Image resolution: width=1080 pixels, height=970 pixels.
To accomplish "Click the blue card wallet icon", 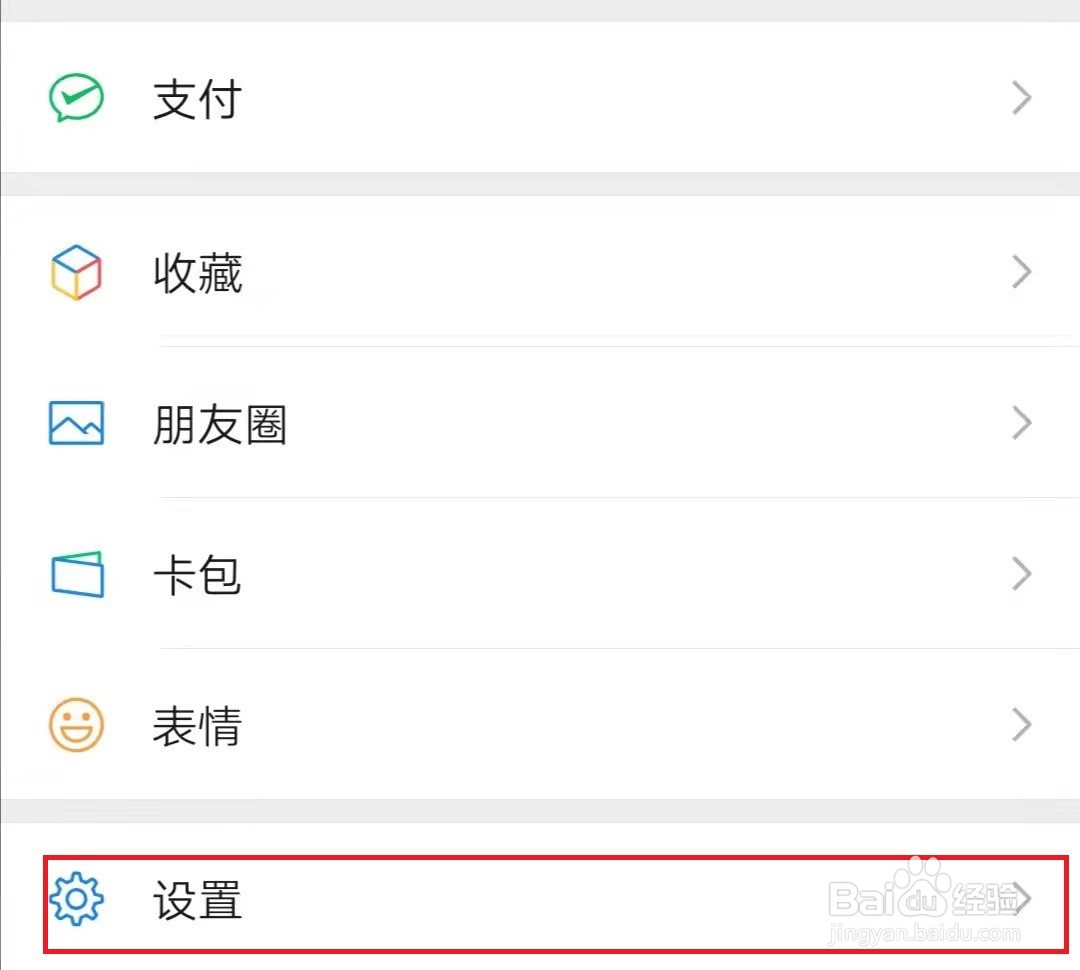I will click(x=77, y=575).
